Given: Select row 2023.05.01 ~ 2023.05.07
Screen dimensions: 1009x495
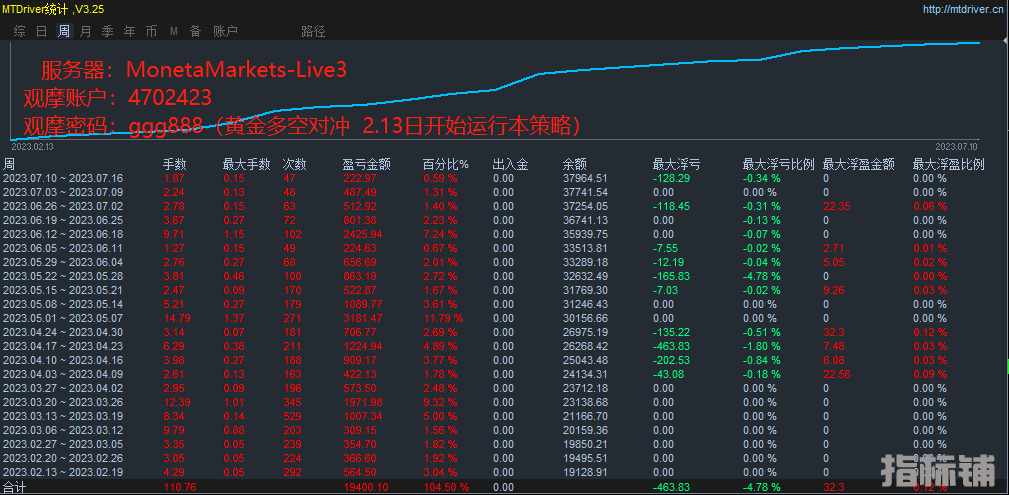Looking at the screenshot, I should point(504,318).
